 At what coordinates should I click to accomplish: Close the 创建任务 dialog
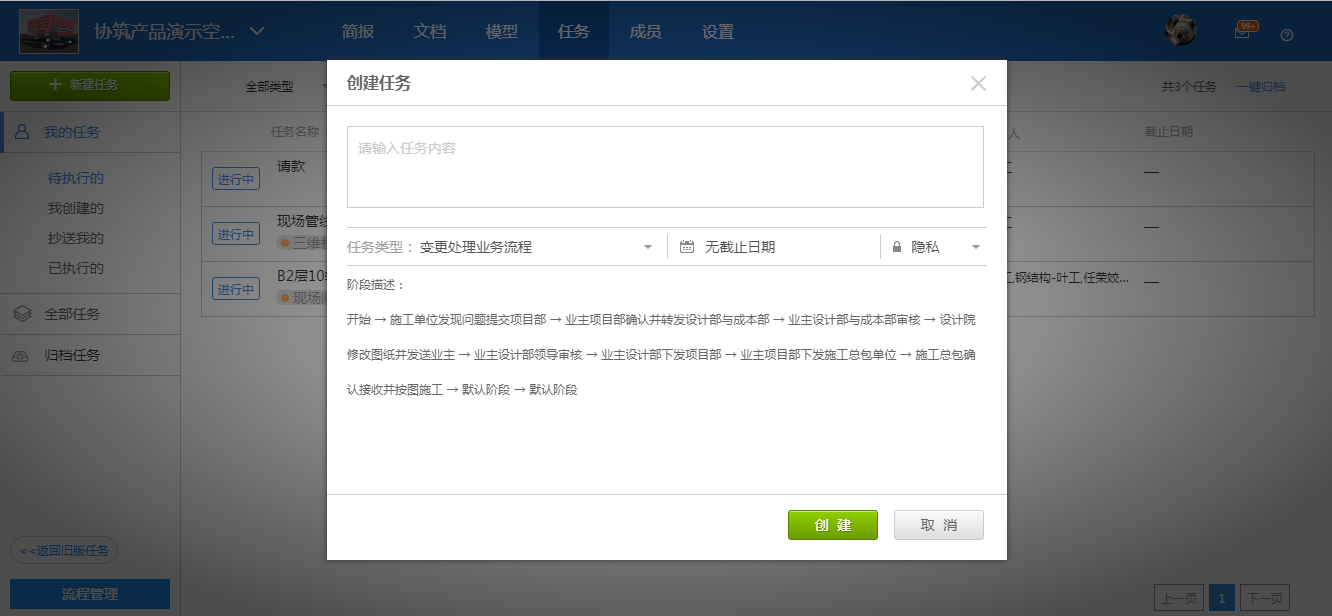click(x=978, y=84)
